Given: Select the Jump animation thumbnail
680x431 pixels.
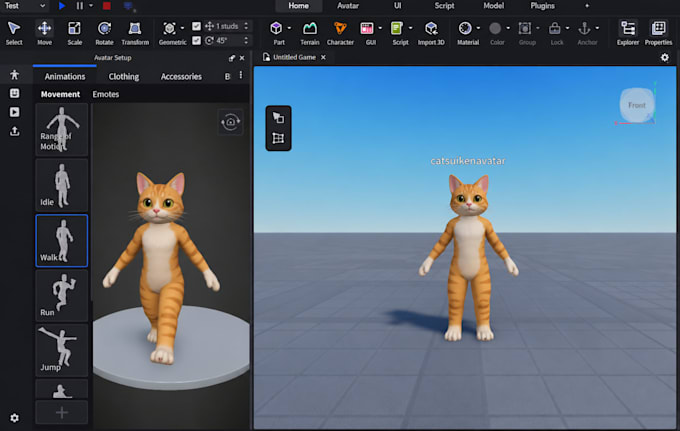Looking at the screenshot, I should click(x=62, y=351).
